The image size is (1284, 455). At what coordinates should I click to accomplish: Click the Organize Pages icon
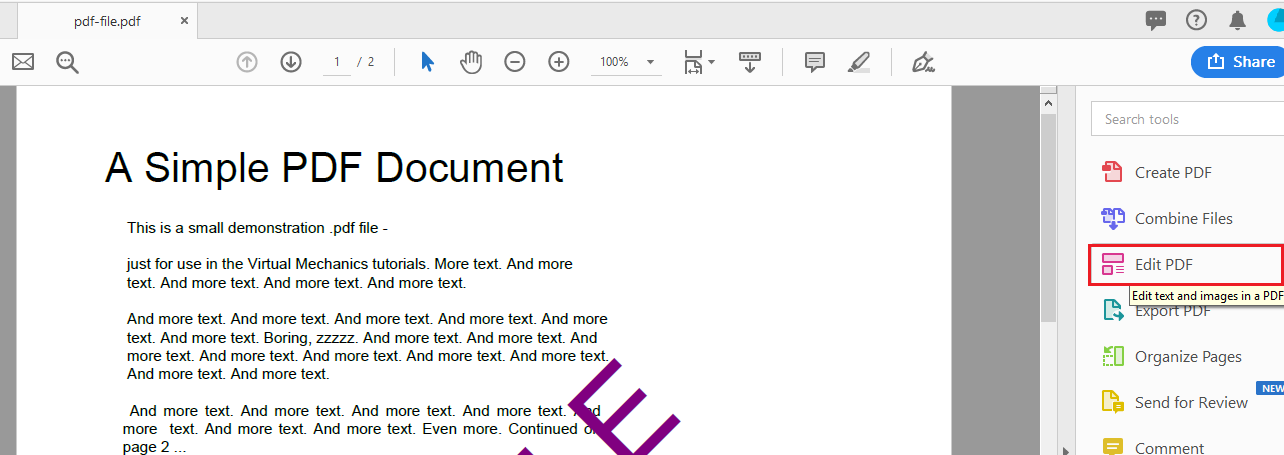point(1113,356)
